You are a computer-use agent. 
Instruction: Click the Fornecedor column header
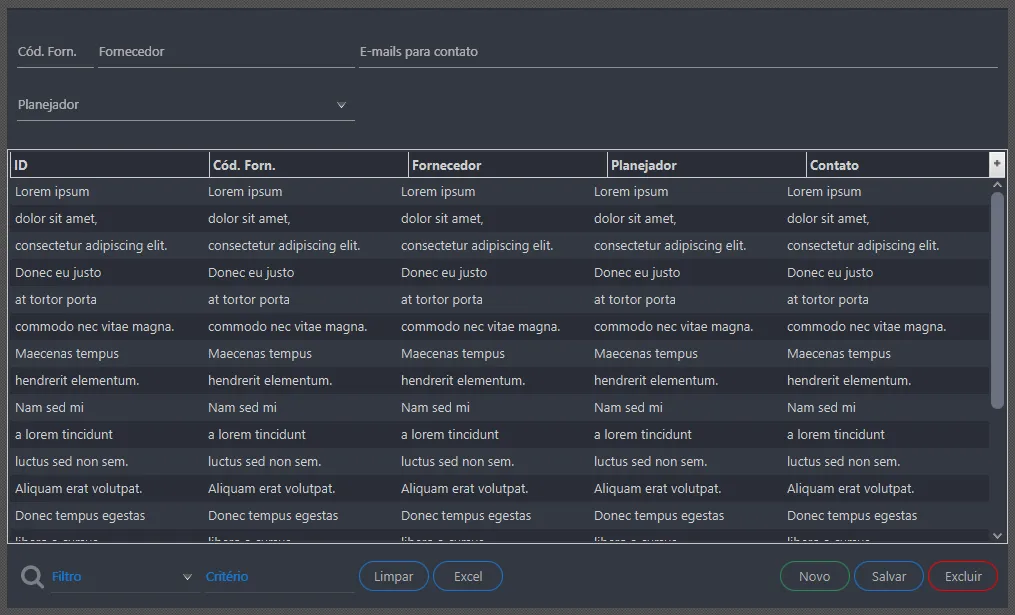508,165
